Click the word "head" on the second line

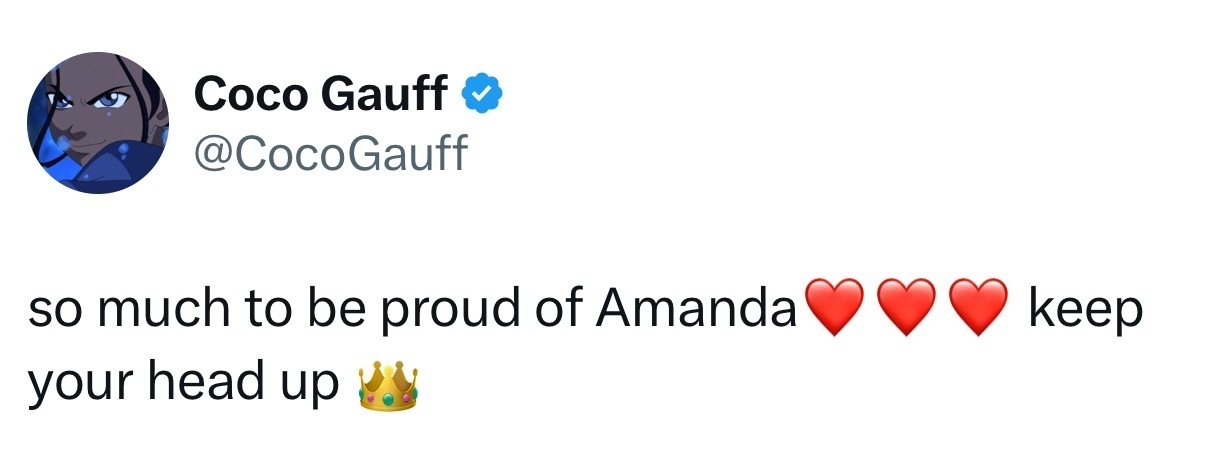pos(194,382)
